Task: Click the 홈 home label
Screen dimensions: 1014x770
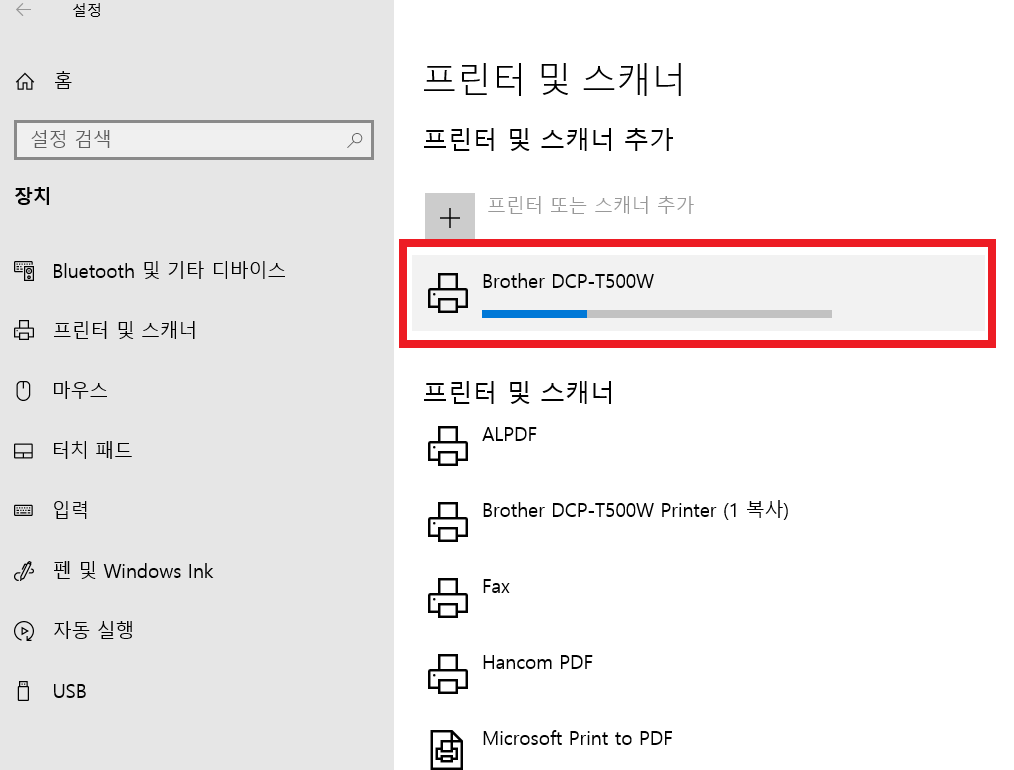Action: [63, 81]
